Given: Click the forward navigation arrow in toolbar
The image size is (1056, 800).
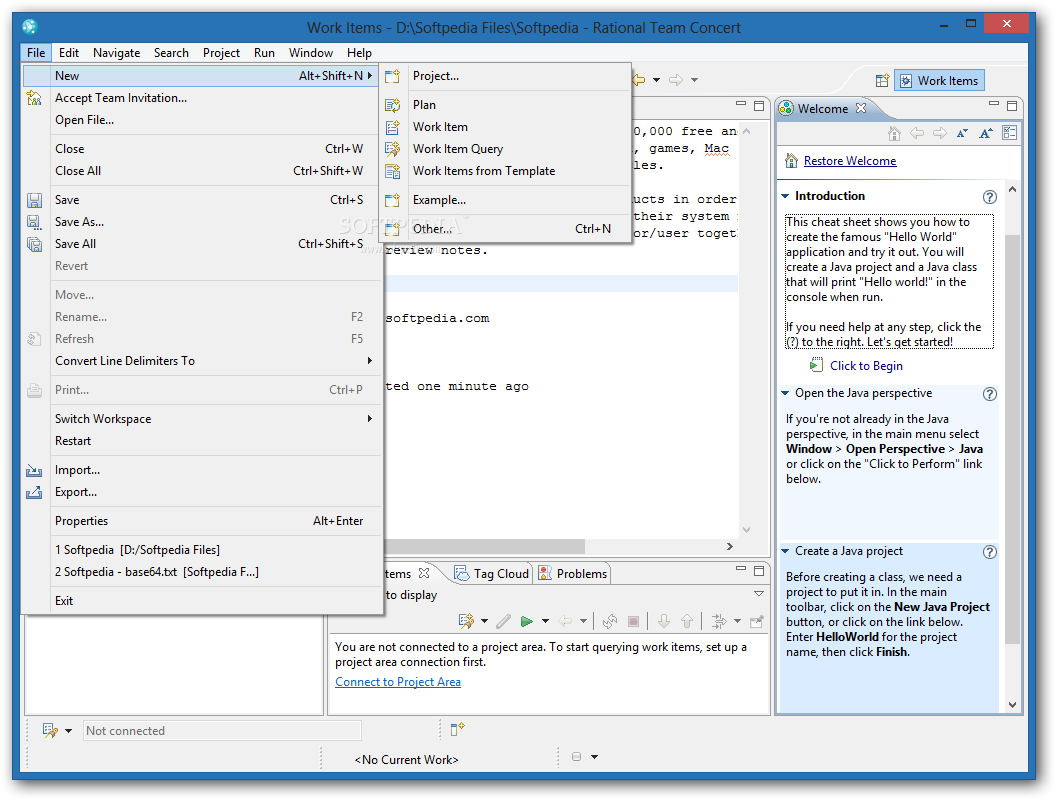Looking at the screenshot, I should pos(675,80).
